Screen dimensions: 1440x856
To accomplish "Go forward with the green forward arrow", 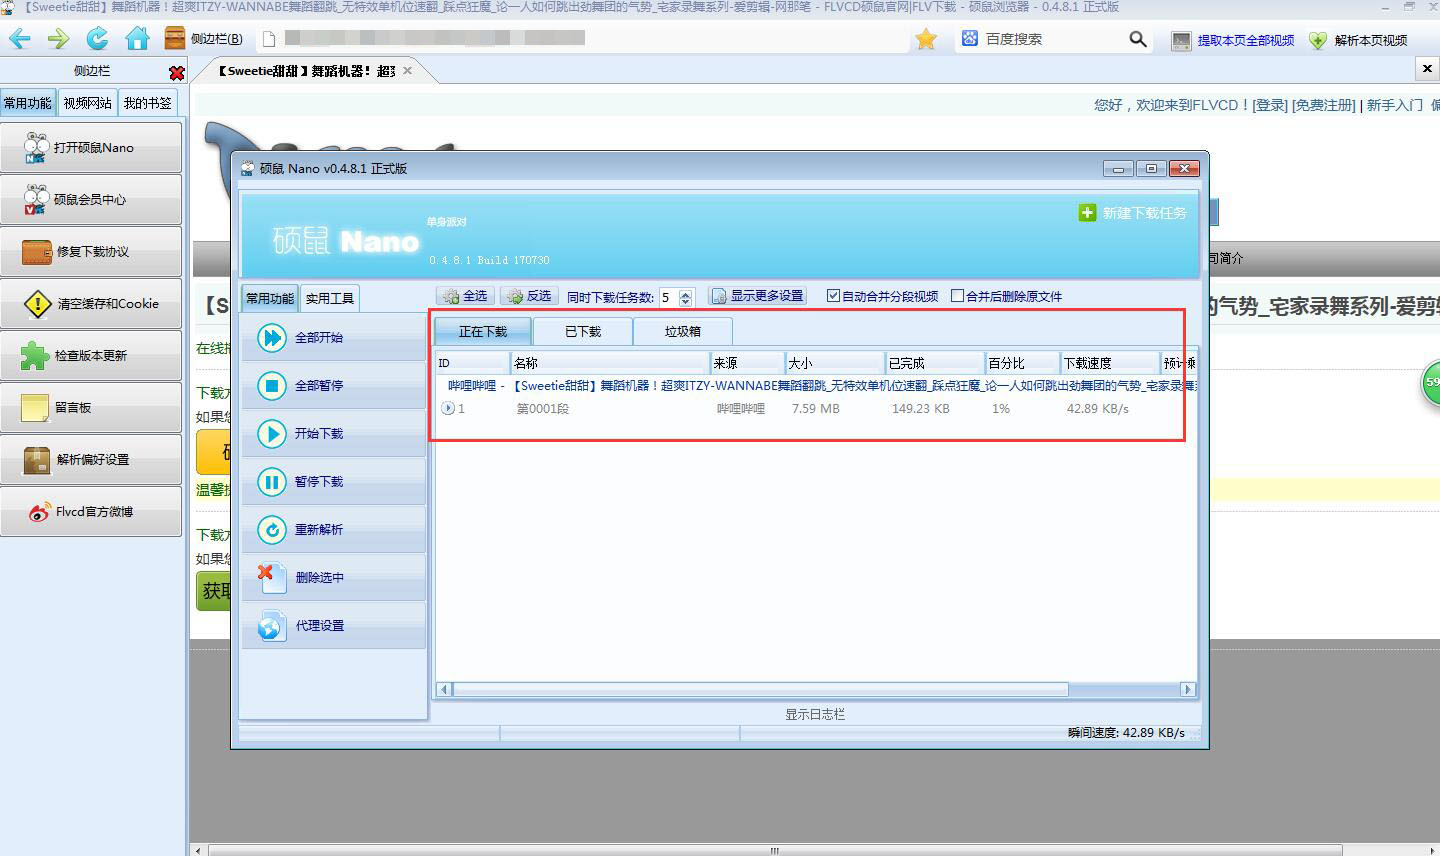I will pyautogui.click(x=58, y=39).
